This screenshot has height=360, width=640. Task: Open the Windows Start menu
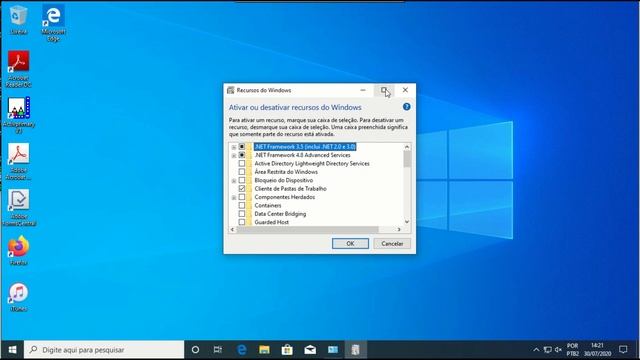(x=12, y=350)
